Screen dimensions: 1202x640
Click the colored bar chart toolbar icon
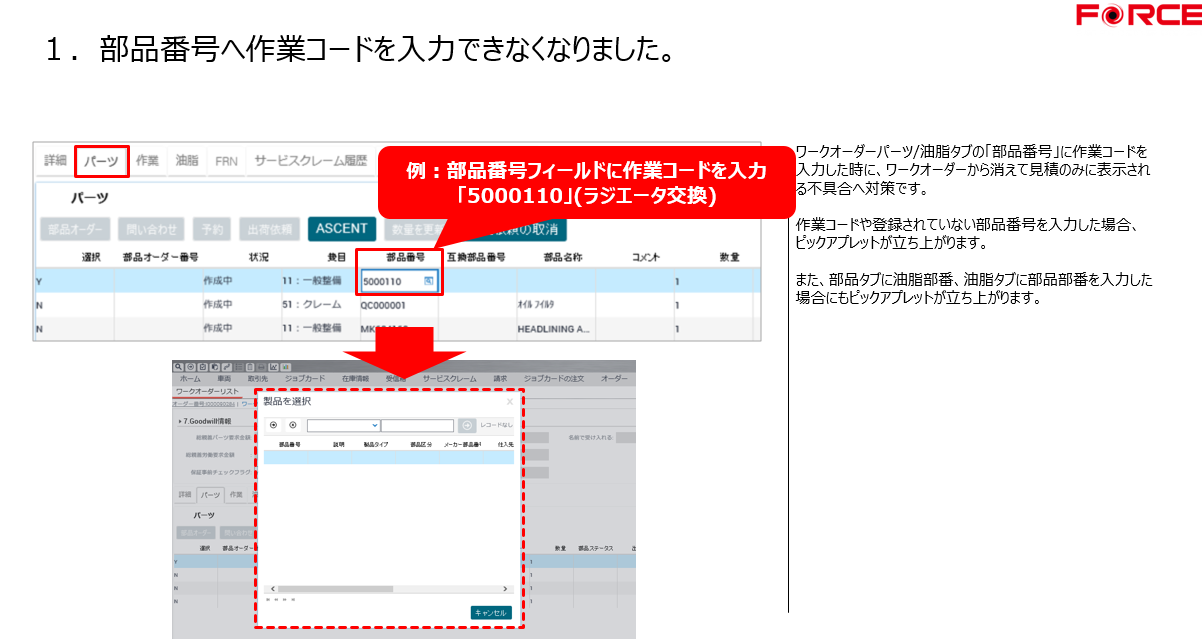point(285,367)
